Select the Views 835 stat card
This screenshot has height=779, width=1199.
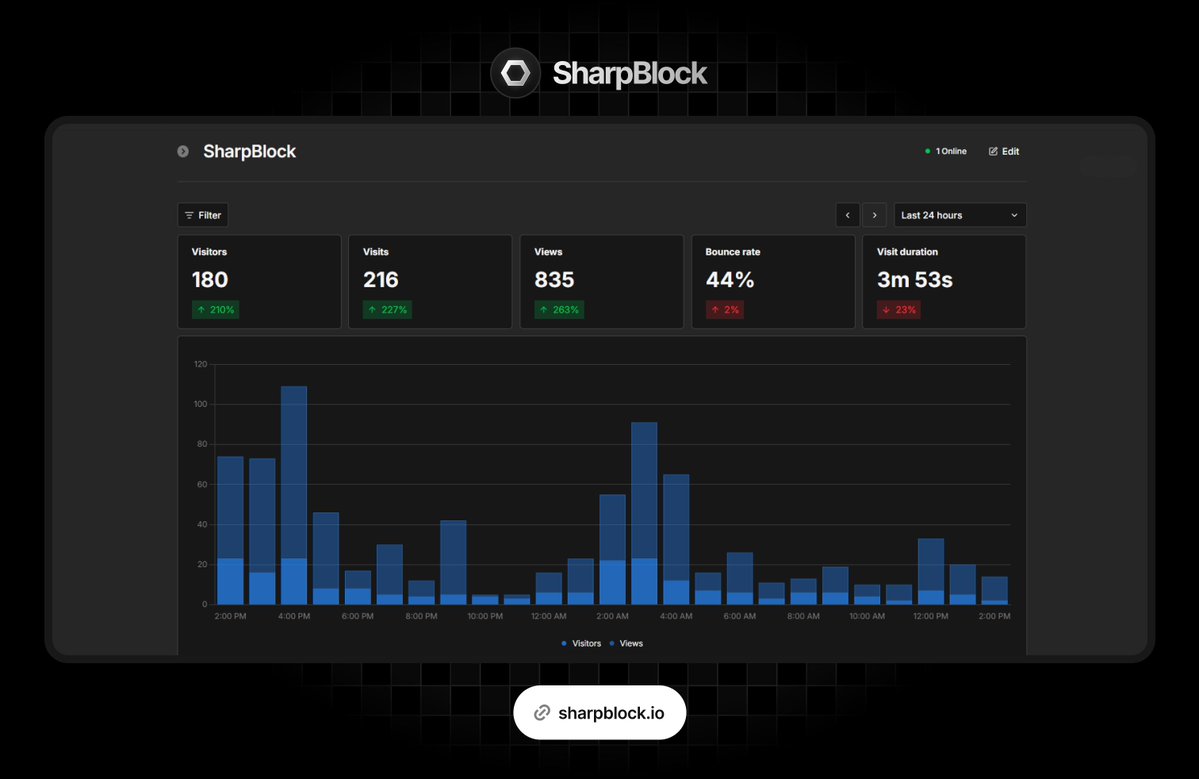click(602, 281)
